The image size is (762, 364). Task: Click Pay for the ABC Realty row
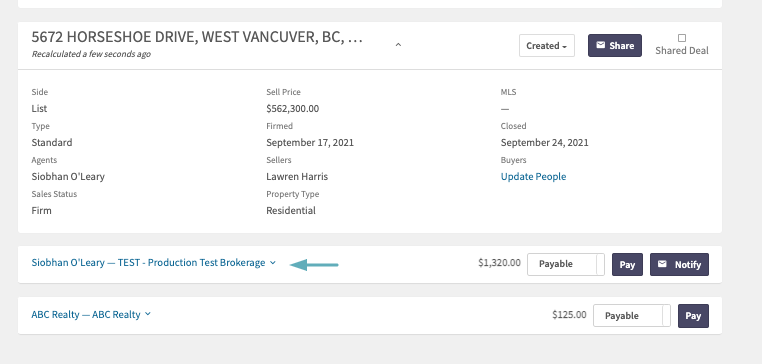pyautogui.click(x=693, y=316)
